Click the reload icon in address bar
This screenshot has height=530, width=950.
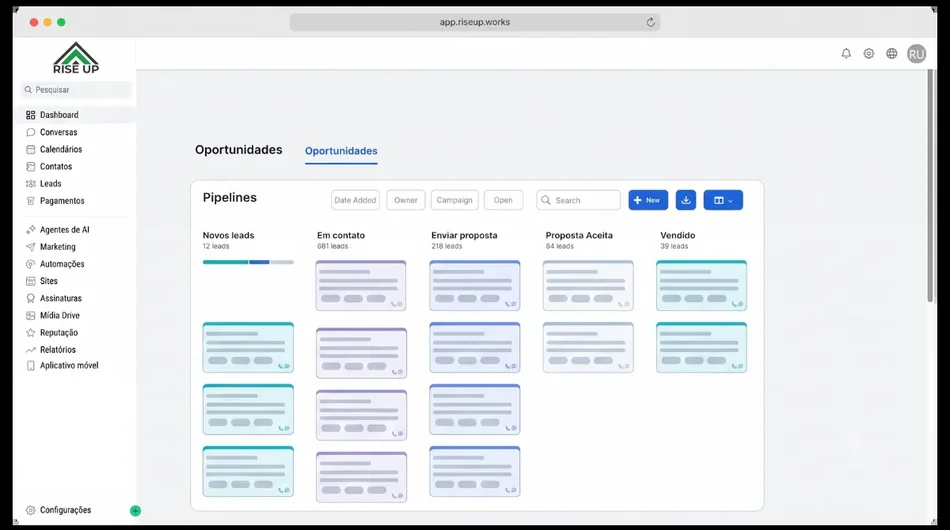651,22
